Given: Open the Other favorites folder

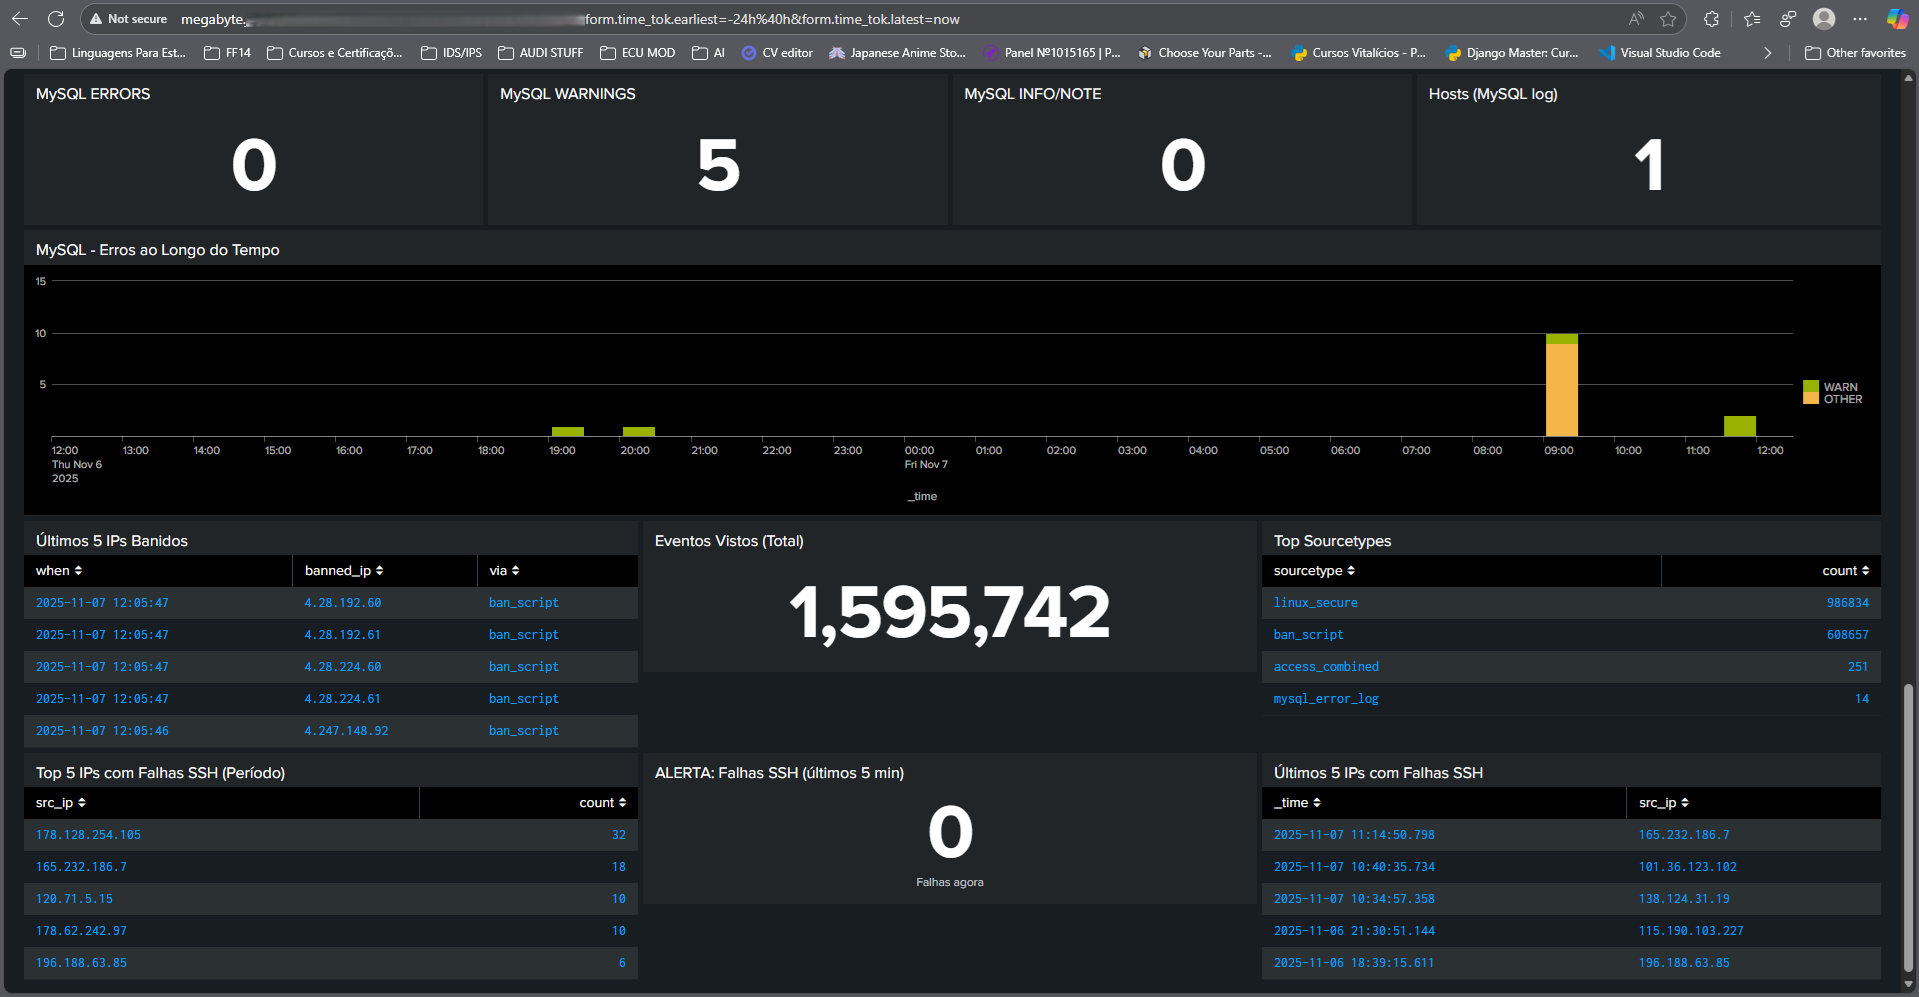Looking at the screenshot, I should [x=1855, y=53].
